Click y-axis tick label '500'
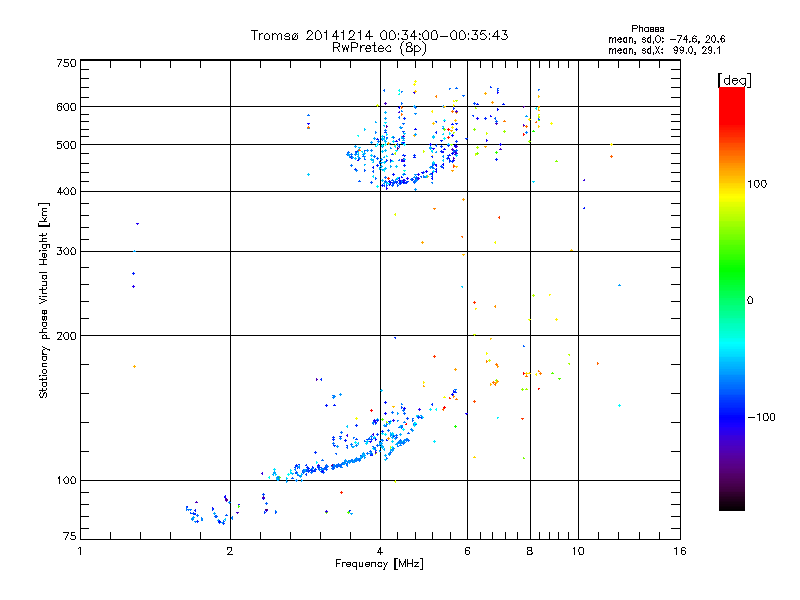Screen dimensions: 800x600 point(66,145)
